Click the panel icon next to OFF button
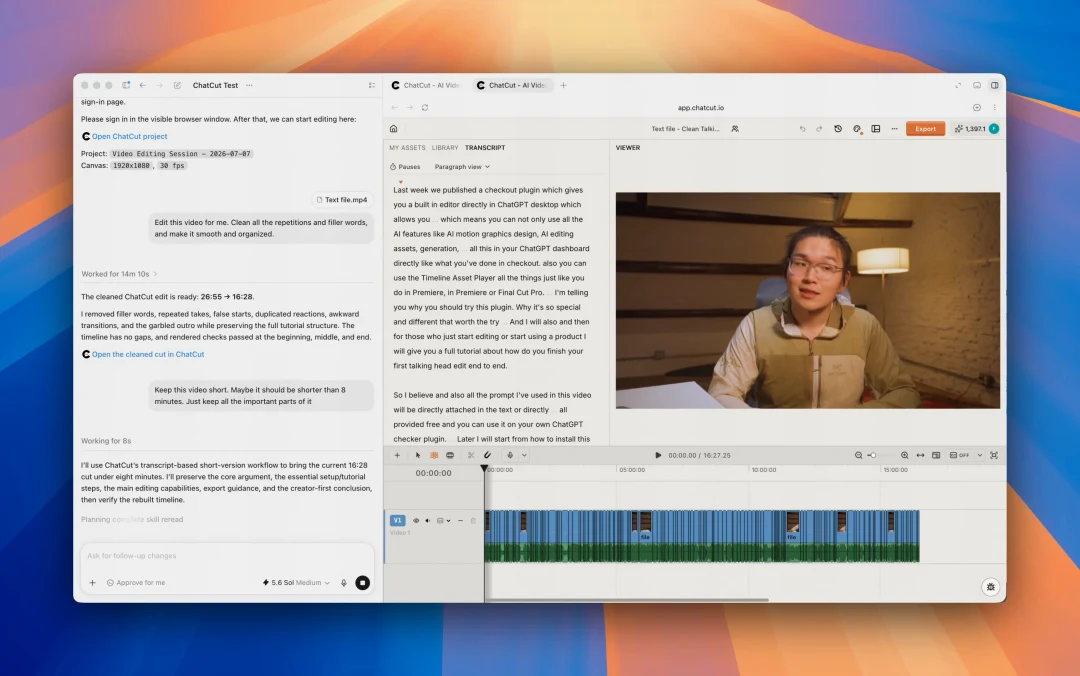The height and width of the screenshot is (676, 1080). click(x=936, y=455)
